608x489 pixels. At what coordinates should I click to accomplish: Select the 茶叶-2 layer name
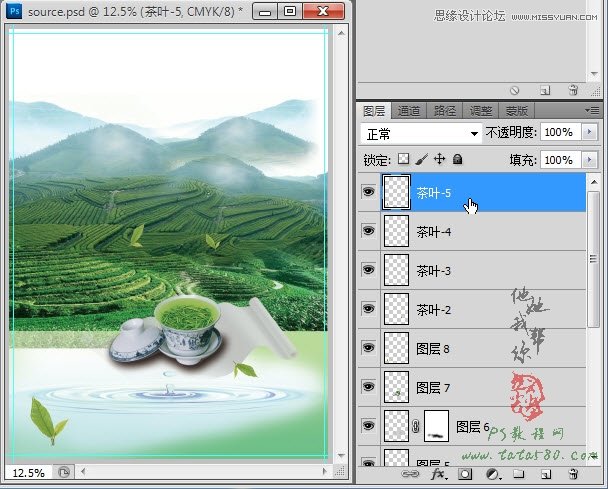pos(434,310)
